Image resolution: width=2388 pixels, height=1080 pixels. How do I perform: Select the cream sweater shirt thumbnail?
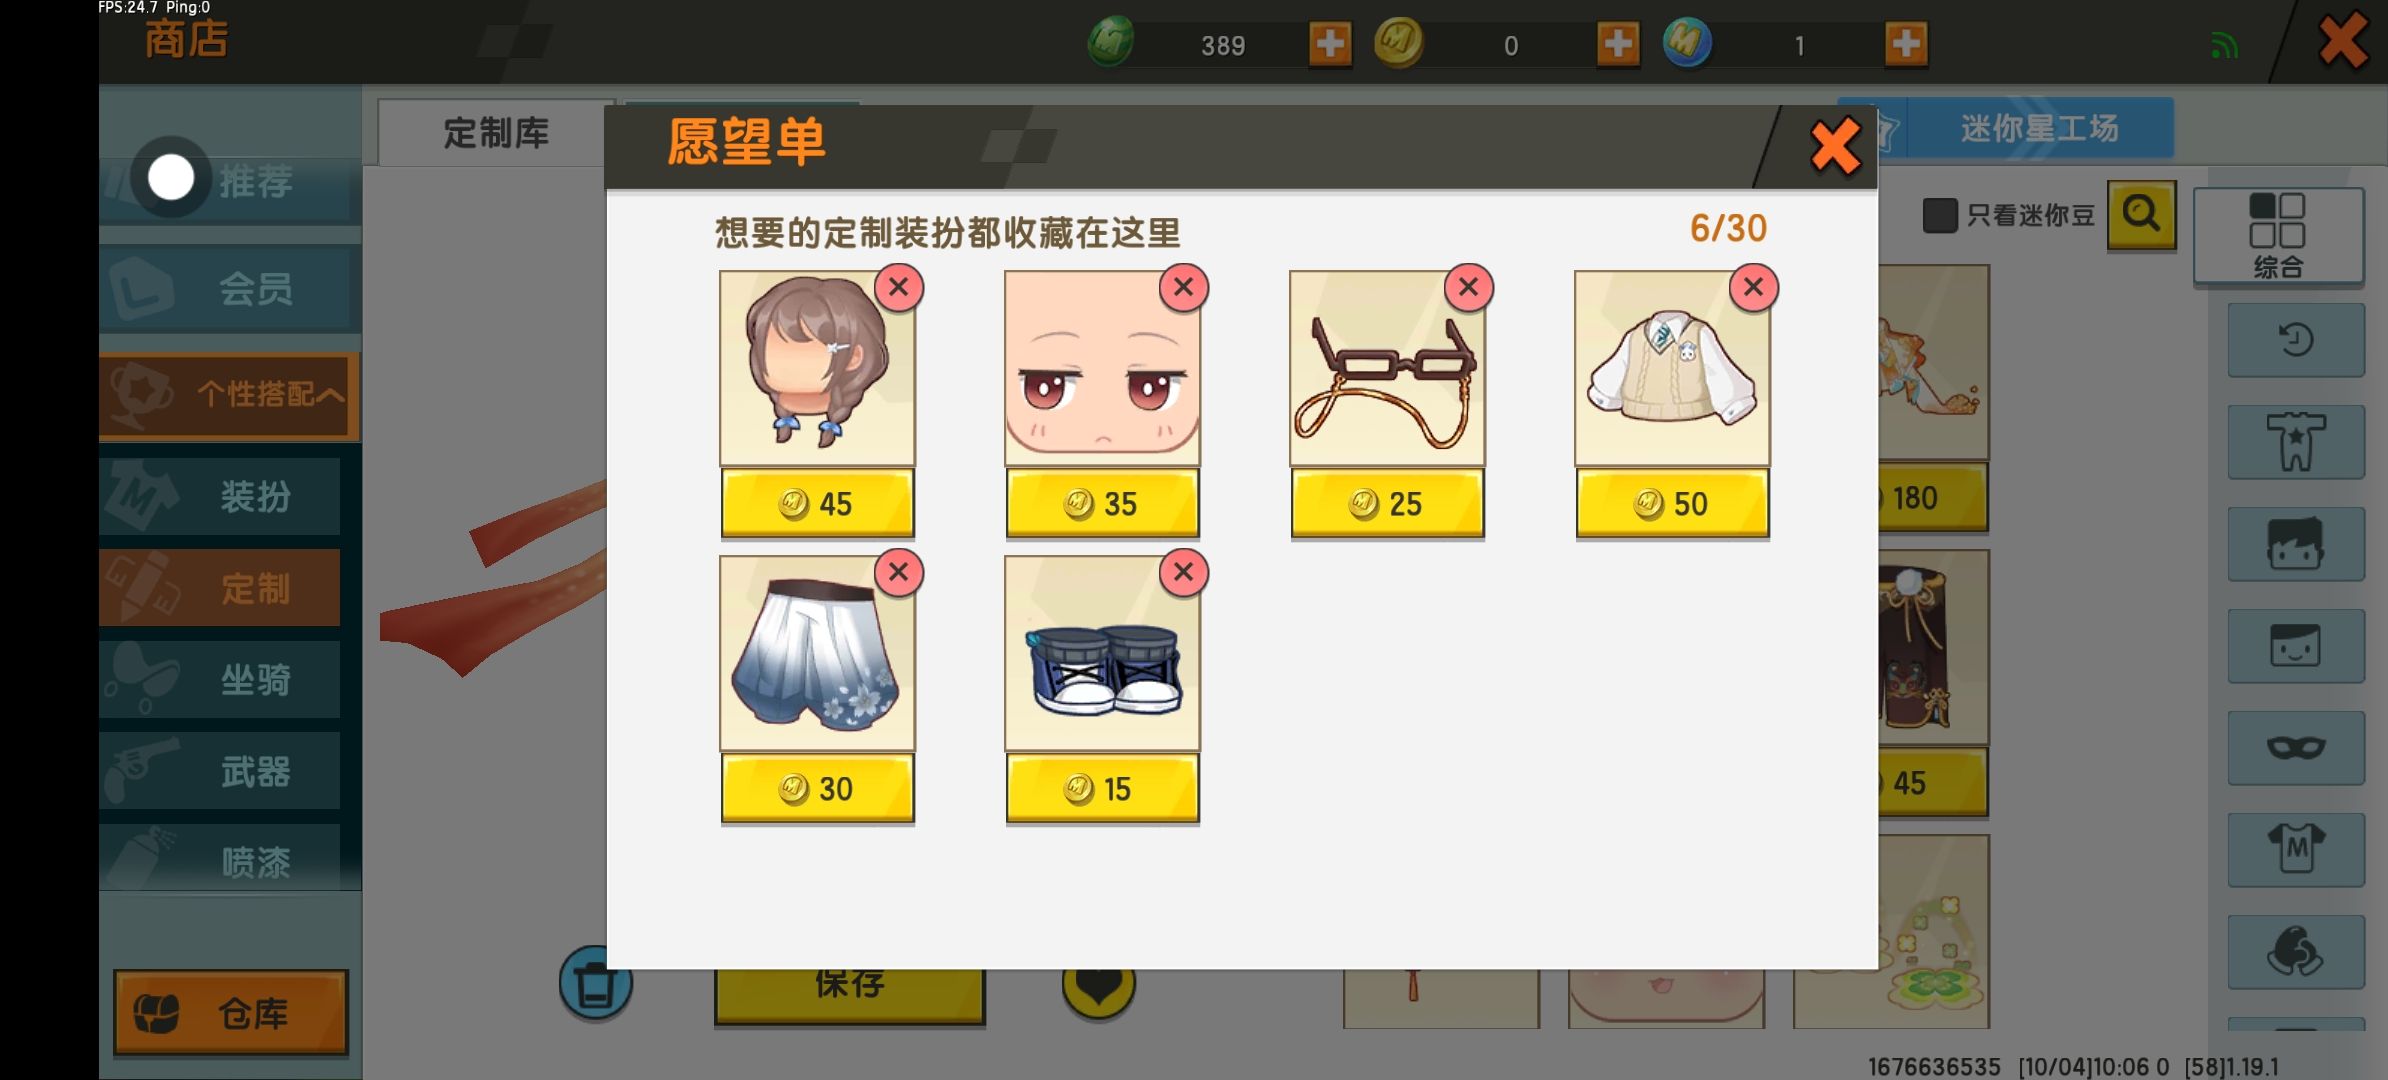click(1672, 368)
